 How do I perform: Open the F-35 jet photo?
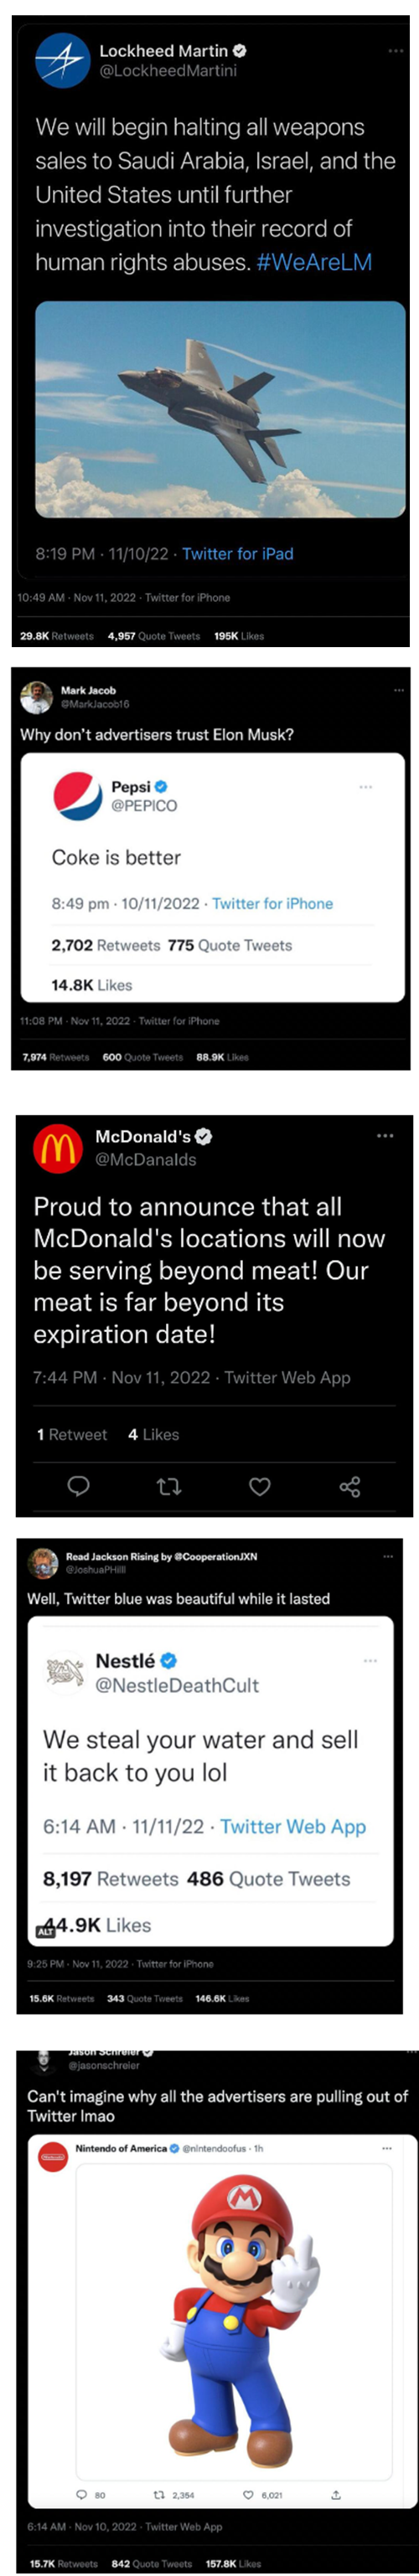(x=220, y=409)
